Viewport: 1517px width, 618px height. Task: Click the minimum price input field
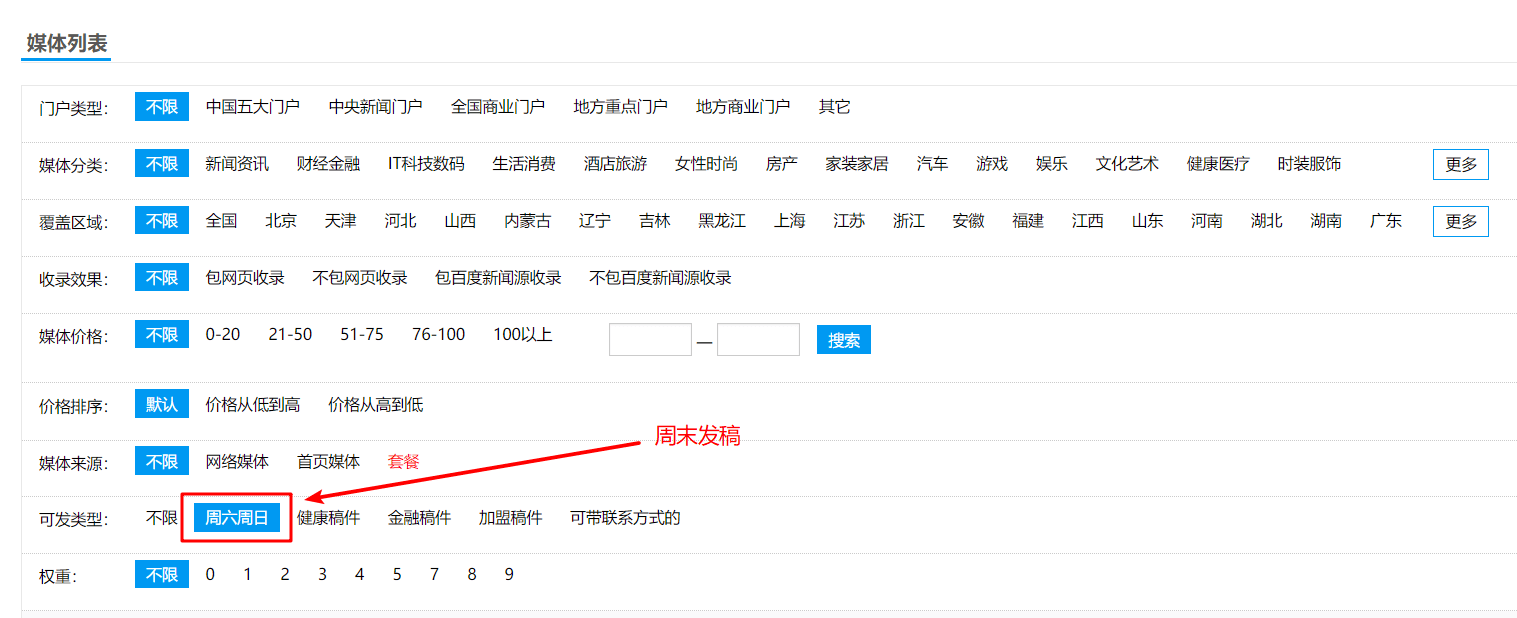(x=650, y=340)
